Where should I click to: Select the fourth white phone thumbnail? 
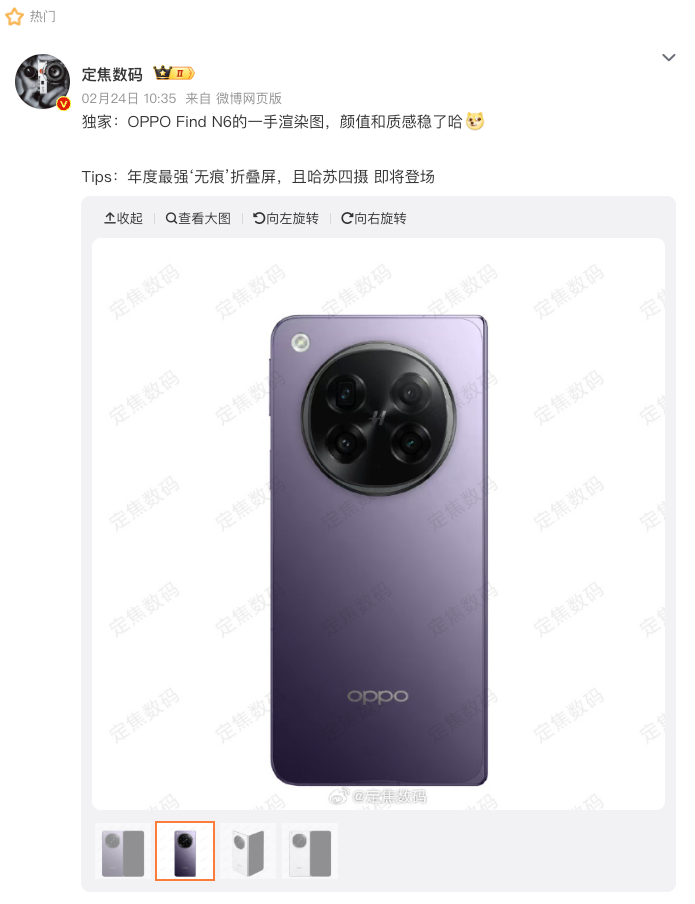(310, 851)
